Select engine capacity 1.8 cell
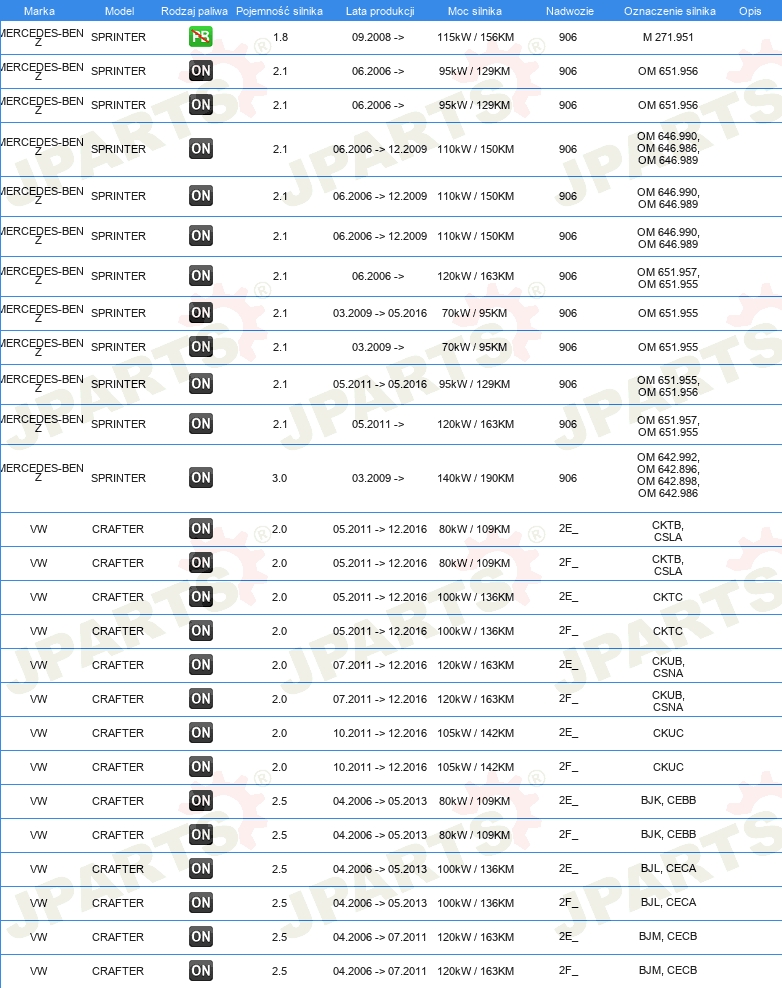 [x=280, y=37]
